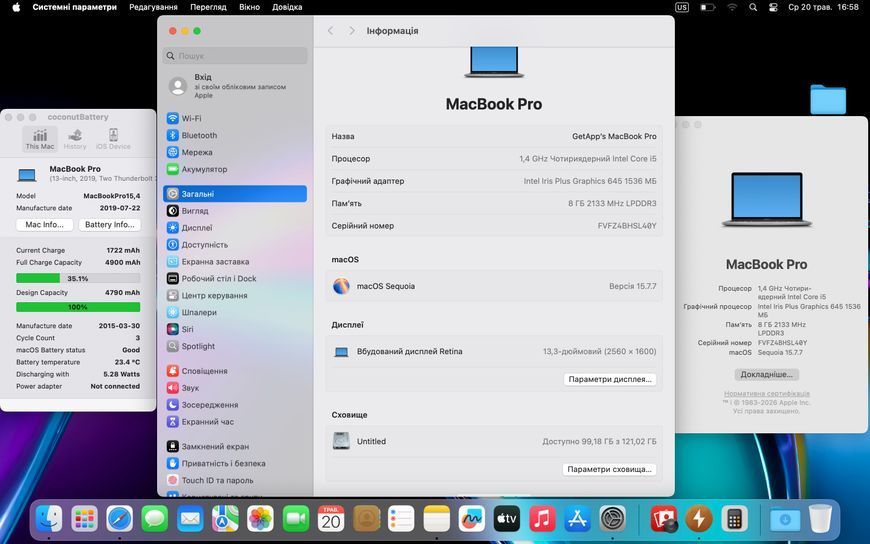Image resolution: width=870 pixels, height=544 pixels.
Task: Click Параметри сховища... button
Action: [x=609, y=469]
